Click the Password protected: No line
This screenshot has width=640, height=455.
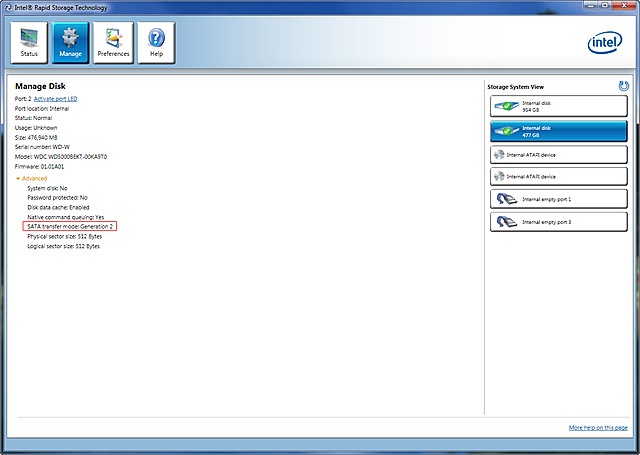[x=58, y=198]
